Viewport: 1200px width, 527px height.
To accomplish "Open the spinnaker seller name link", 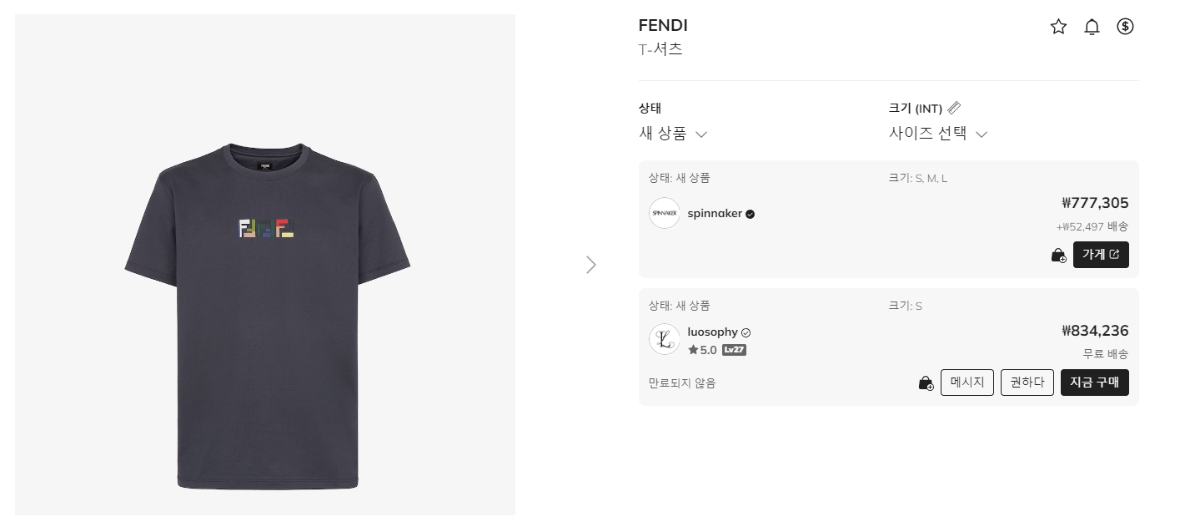I will pos(714,213).
